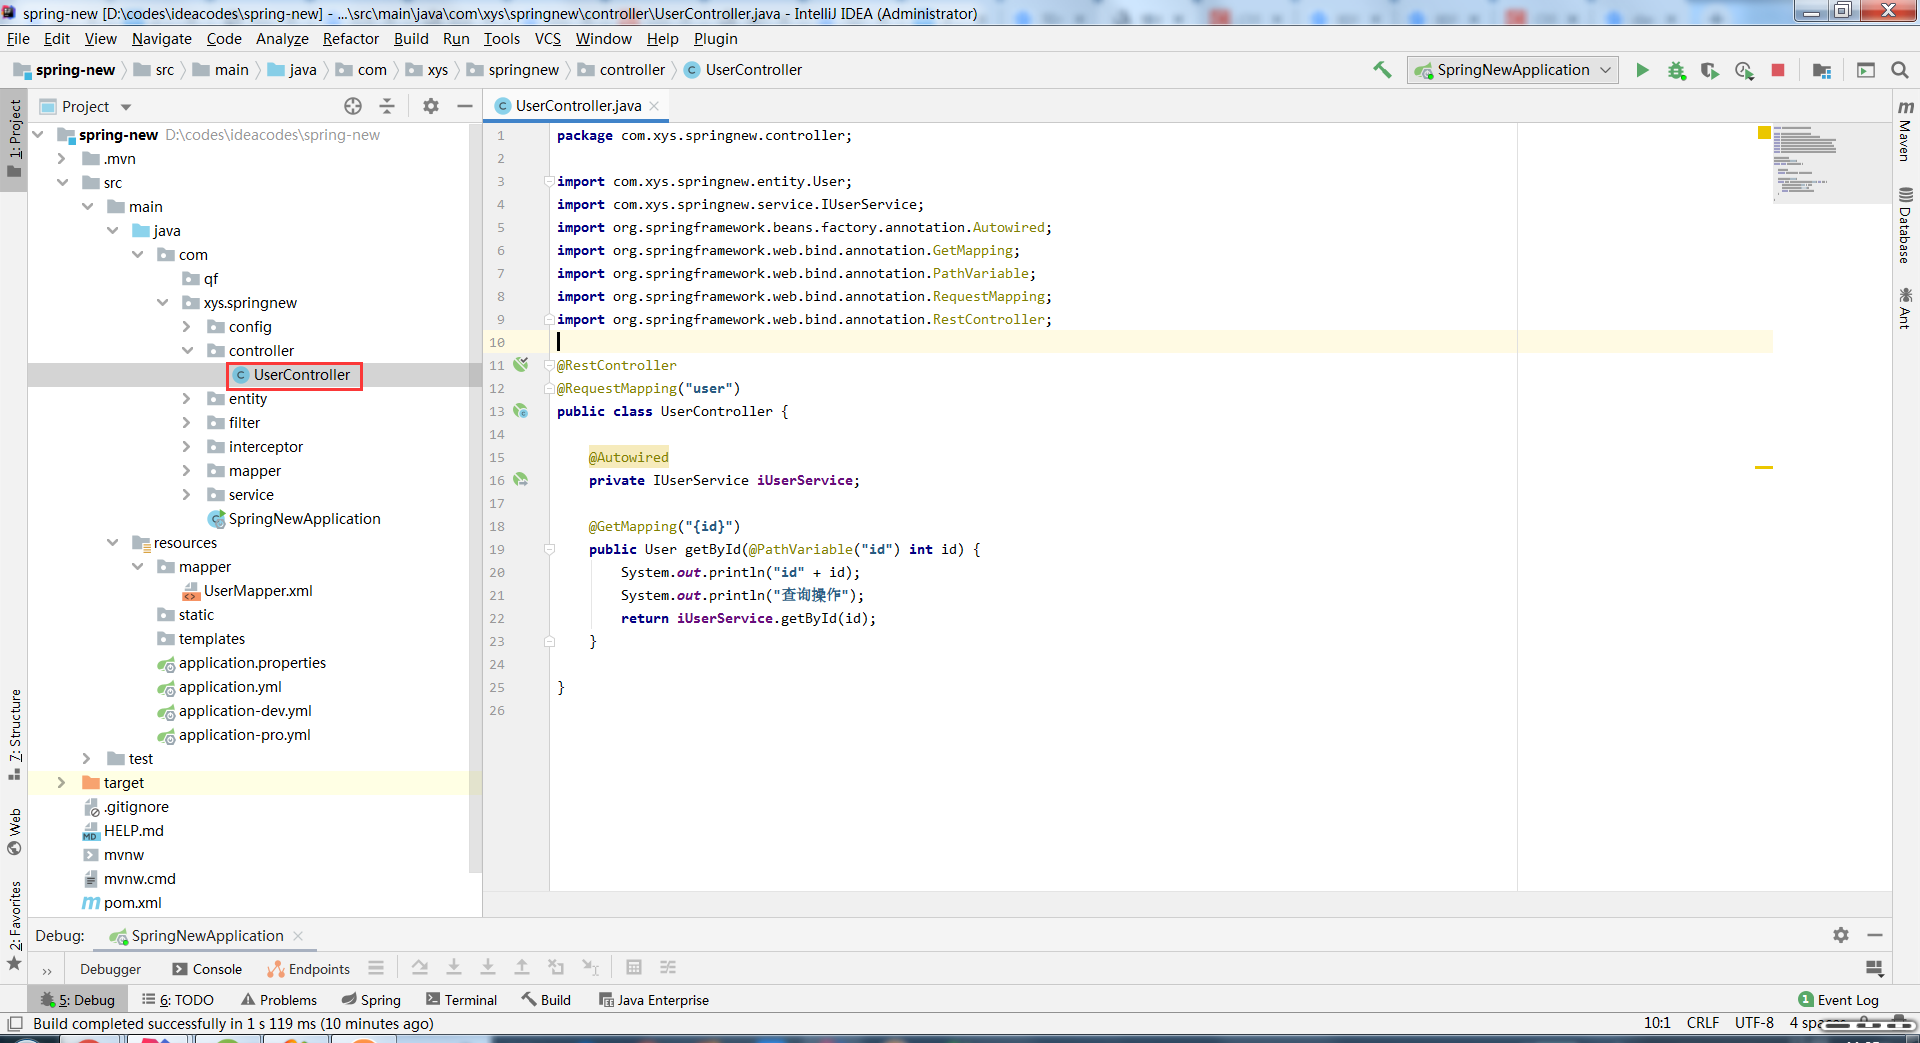Screen dimensions: 1920x1043
Task: Switch to the Console tab
Action: coord(208,969)
